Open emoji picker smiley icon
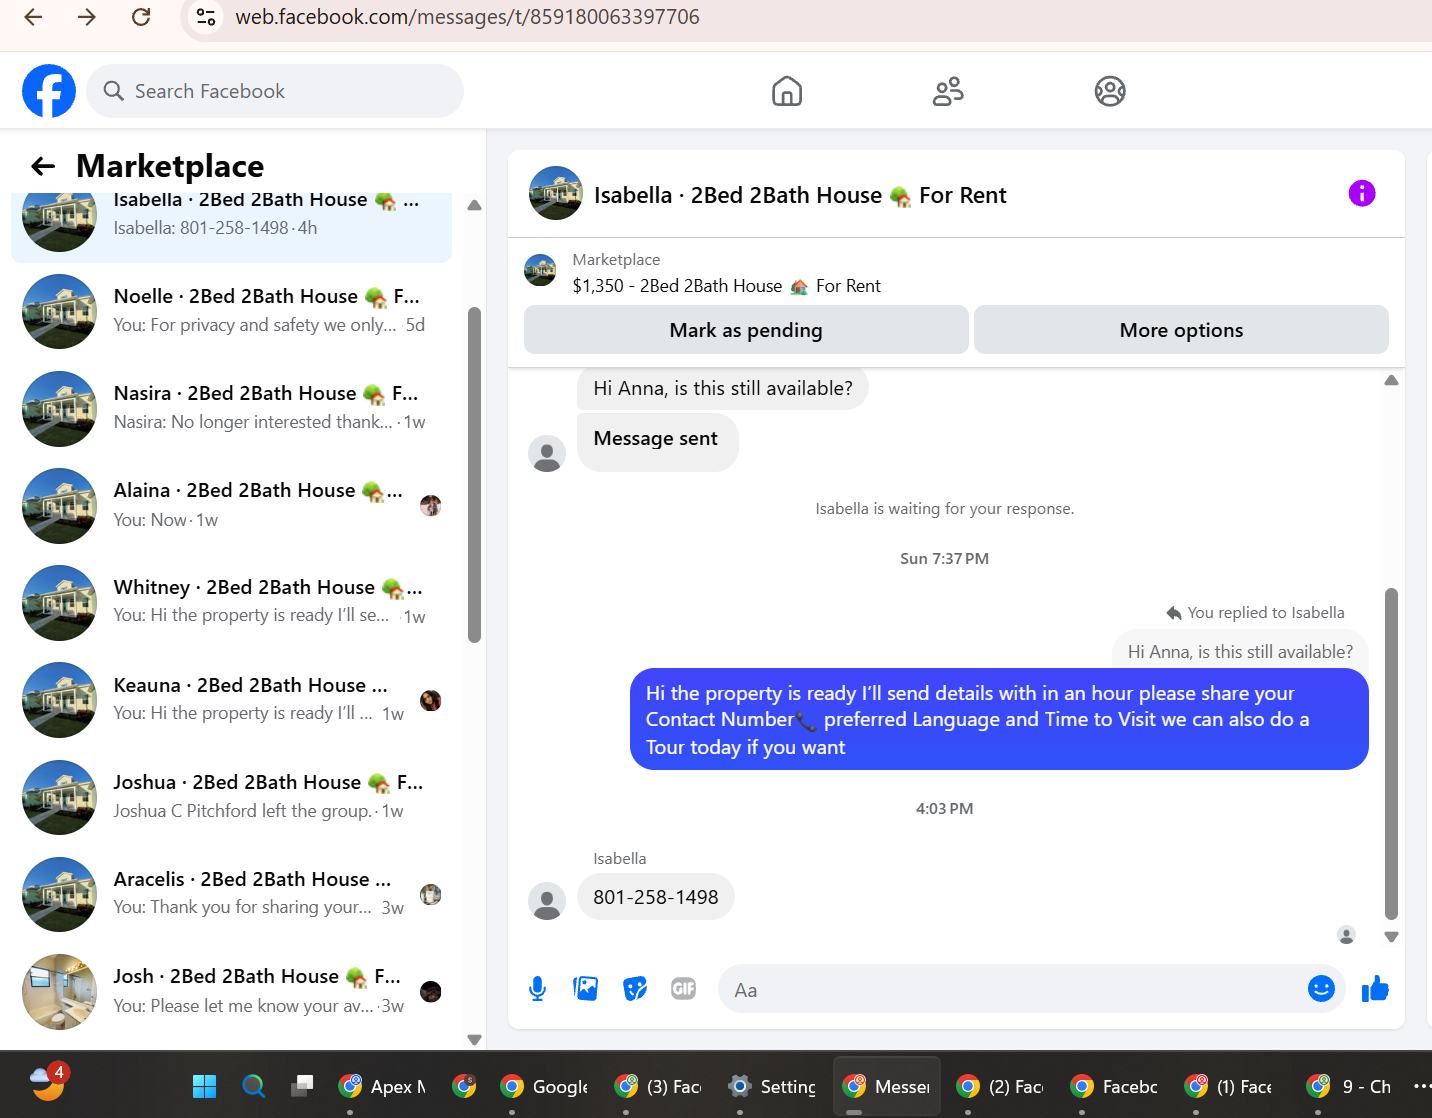The image size is (1432, 1118). point(1321,989)
